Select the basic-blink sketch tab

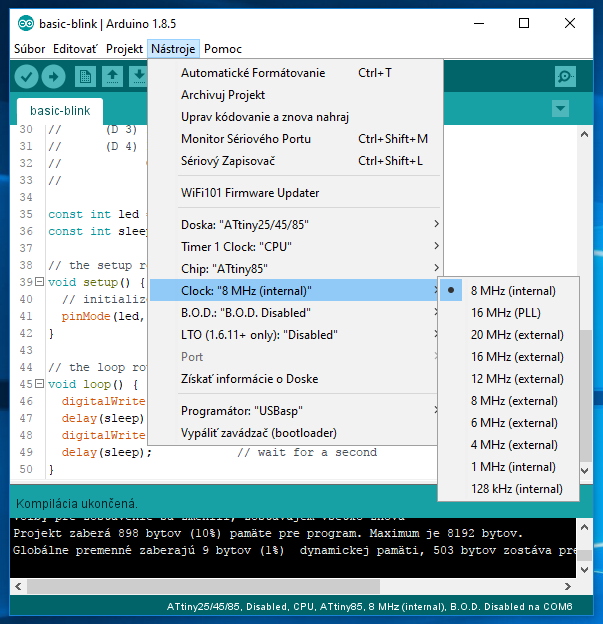[x=60, y=111]
